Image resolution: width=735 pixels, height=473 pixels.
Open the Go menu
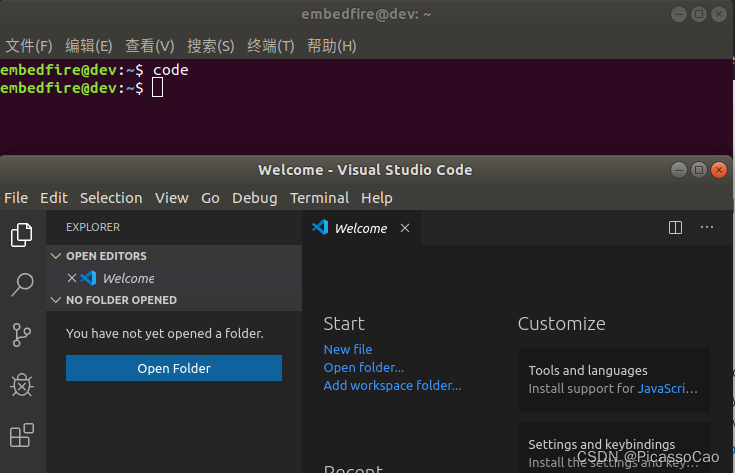tap(210, 198)
